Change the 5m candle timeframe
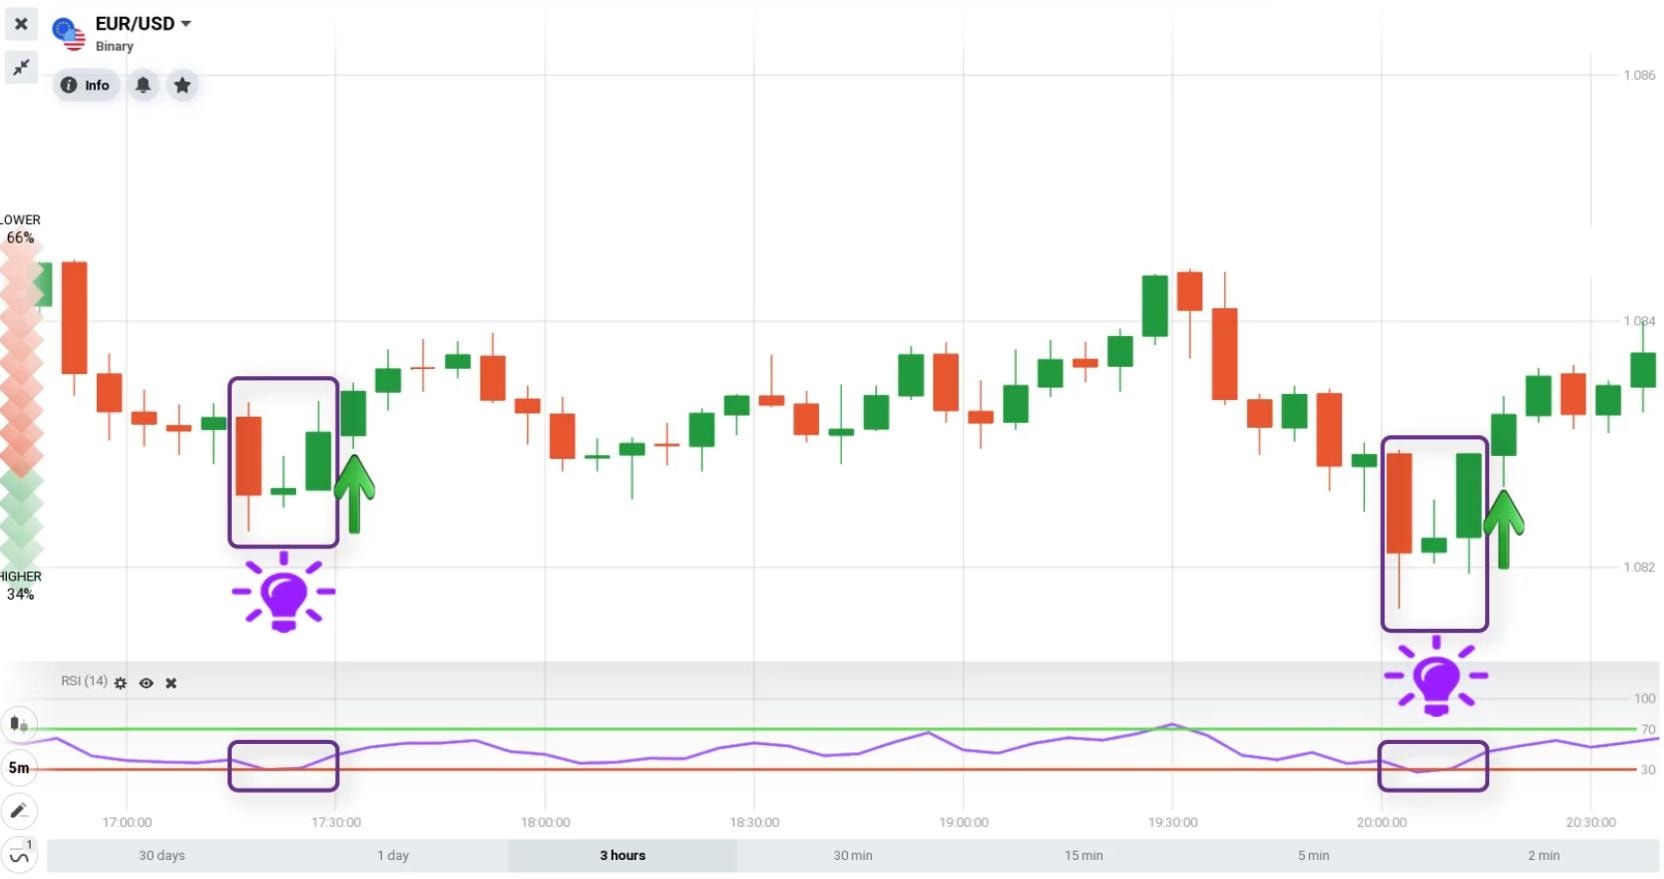The image size is (1664, 879). coord(19,768)
